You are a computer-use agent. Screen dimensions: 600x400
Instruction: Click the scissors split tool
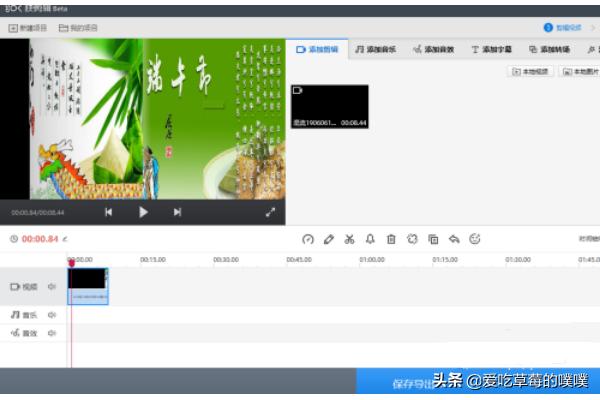349,239
